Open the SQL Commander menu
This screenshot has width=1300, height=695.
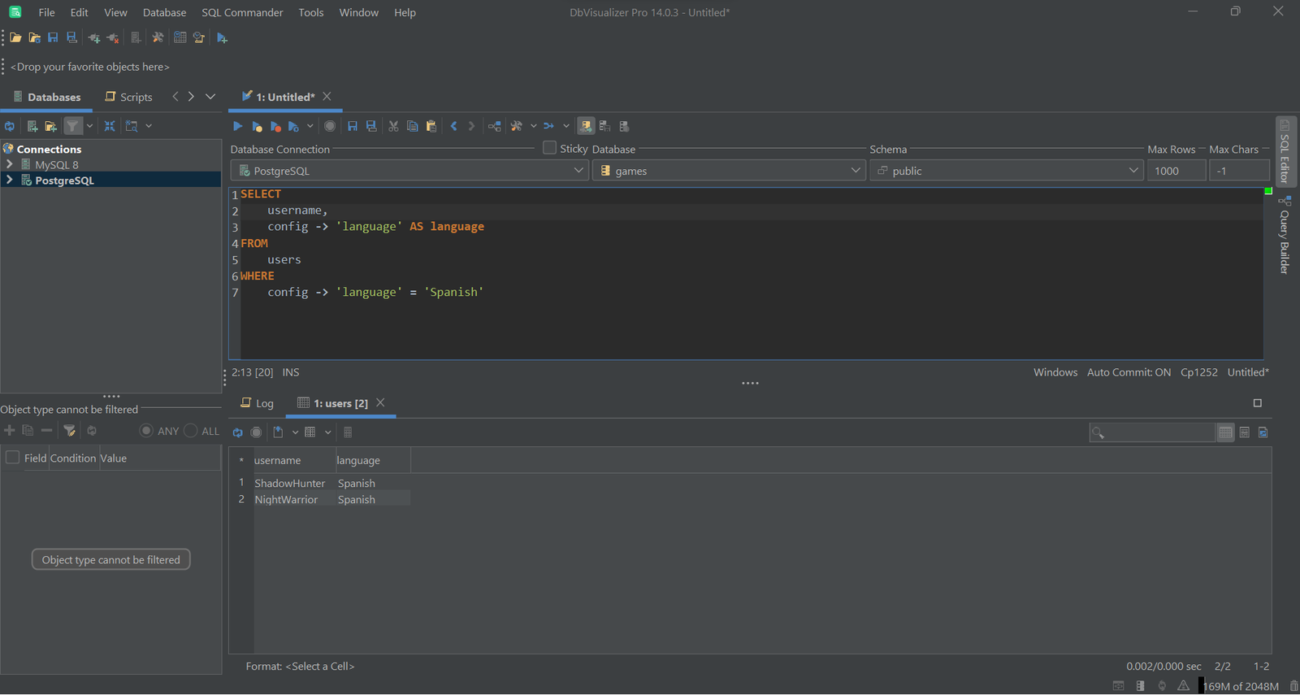(x=242, y=12)
